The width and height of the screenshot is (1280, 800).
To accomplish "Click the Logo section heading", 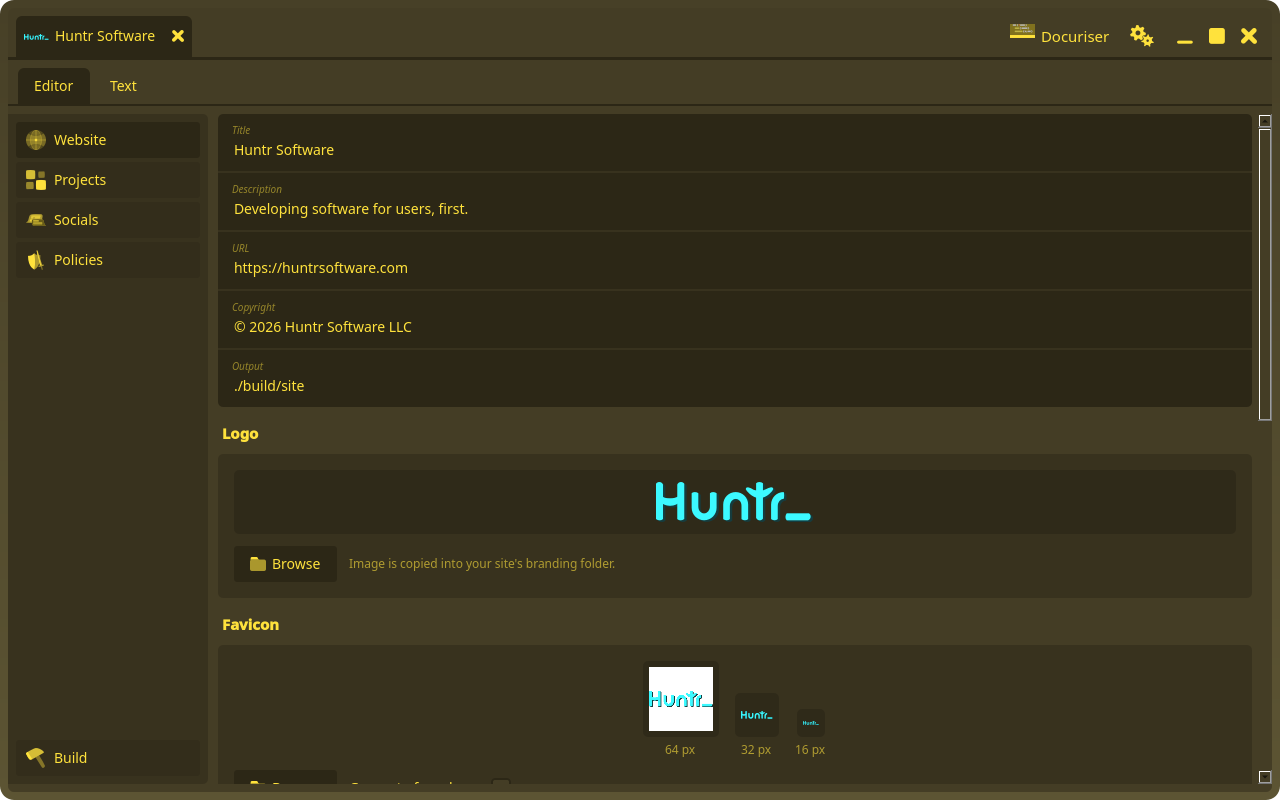I will coord(240,434).
